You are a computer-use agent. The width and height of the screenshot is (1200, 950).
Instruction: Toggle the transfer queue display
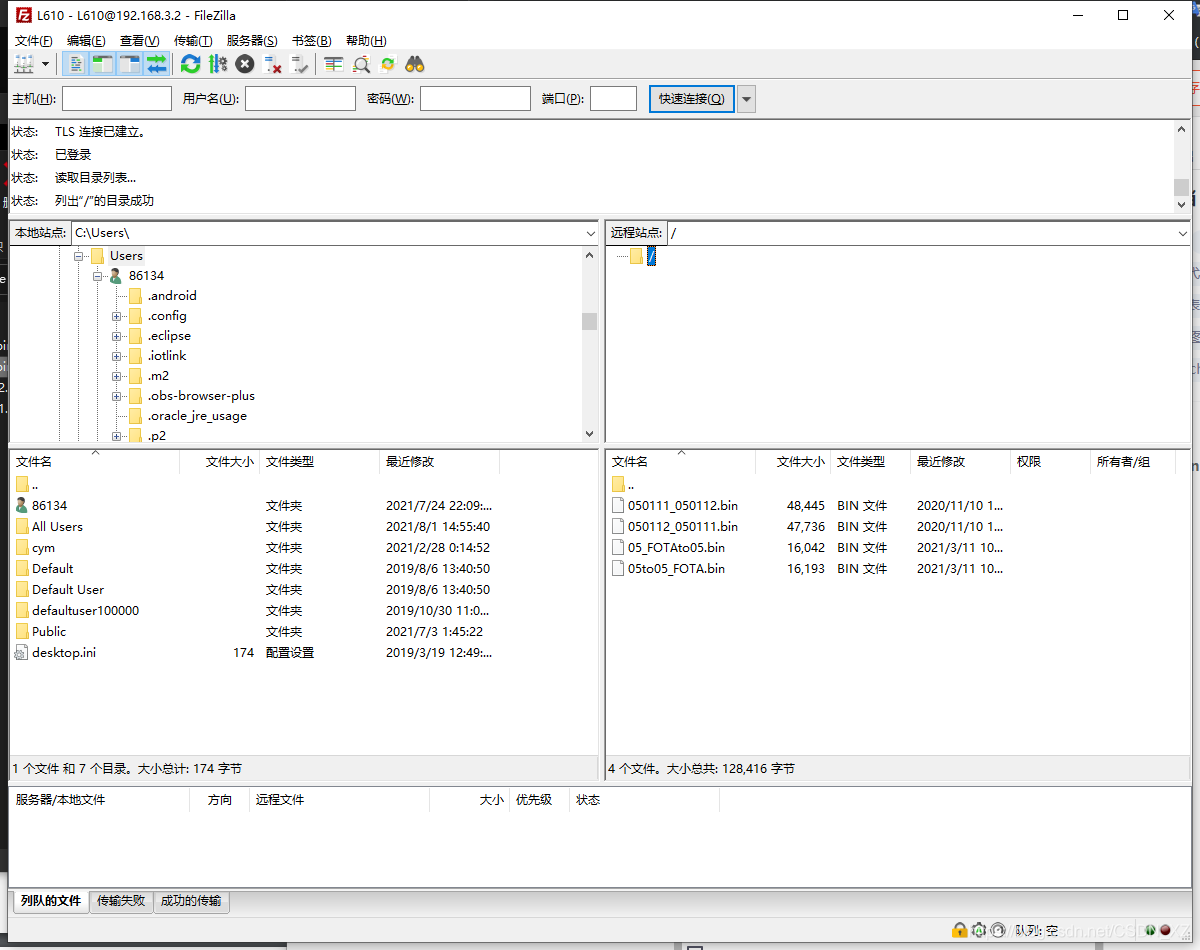[156, 64]
